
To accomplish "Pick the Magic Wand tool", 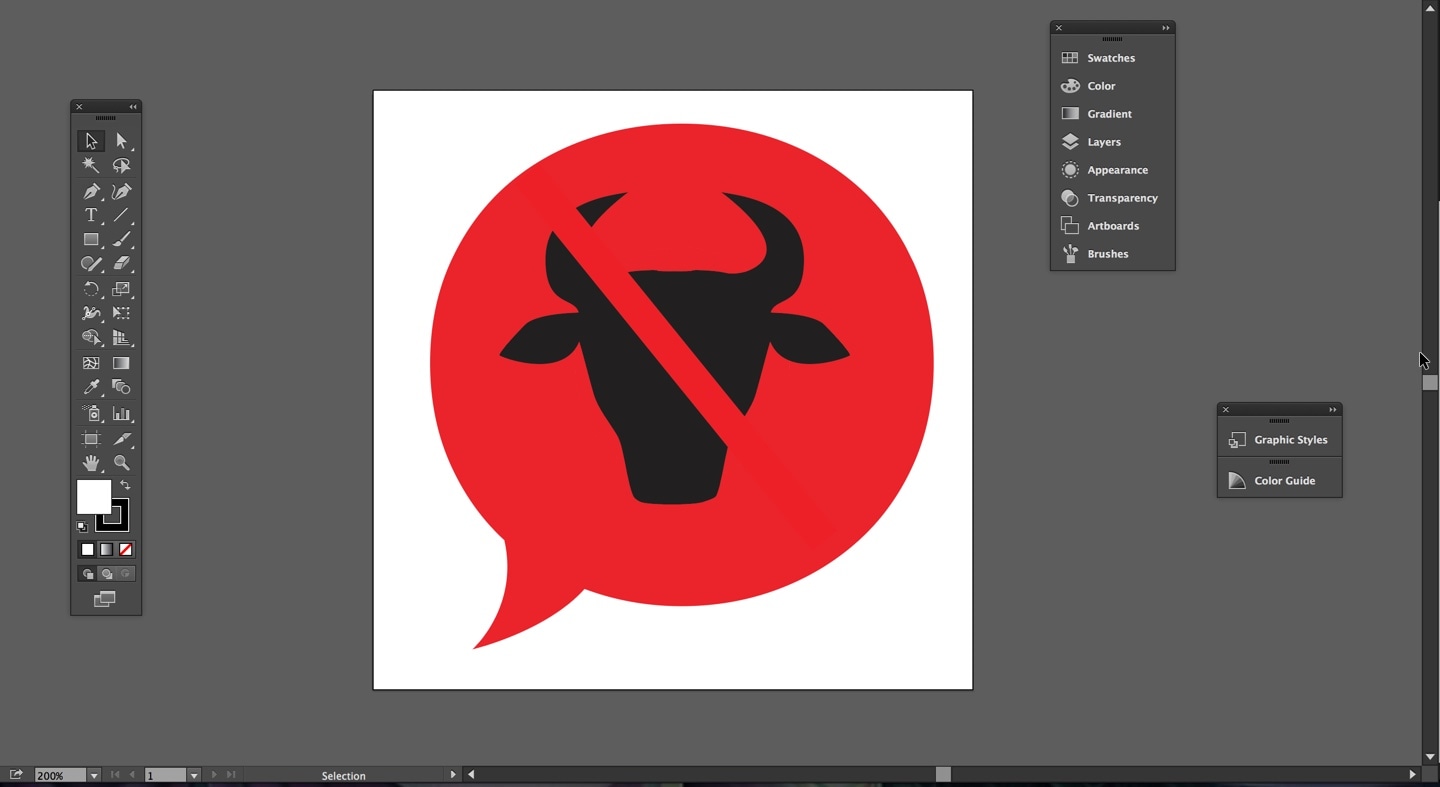I will pos(91,166).
